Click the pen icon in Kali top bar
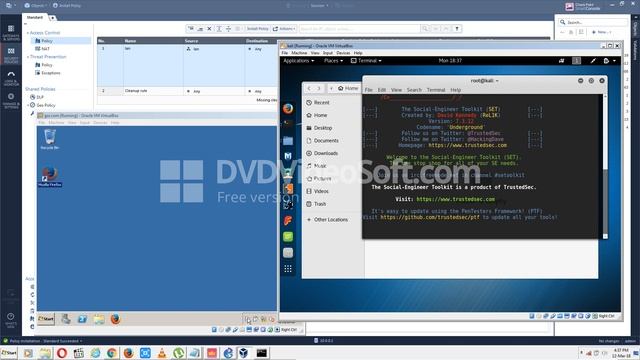This screenshot has width=640, height=360. (x=593, y=61)
